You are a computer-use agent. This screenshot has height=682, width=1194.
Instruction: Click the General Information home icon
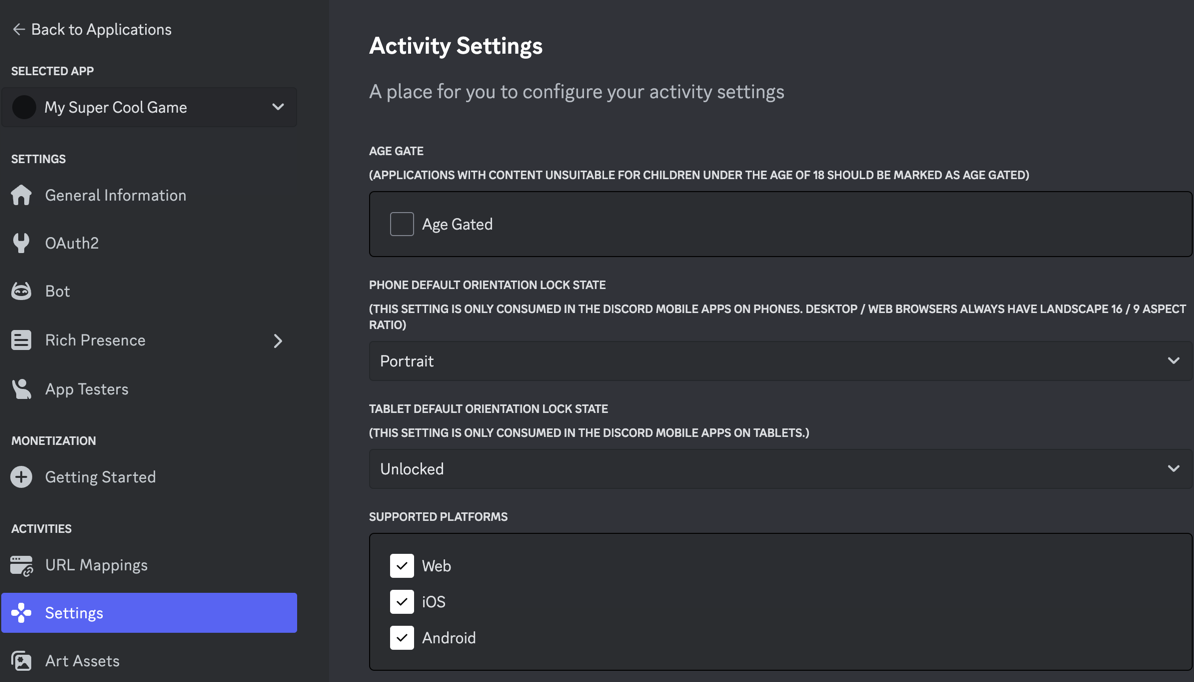pos(21,195)
